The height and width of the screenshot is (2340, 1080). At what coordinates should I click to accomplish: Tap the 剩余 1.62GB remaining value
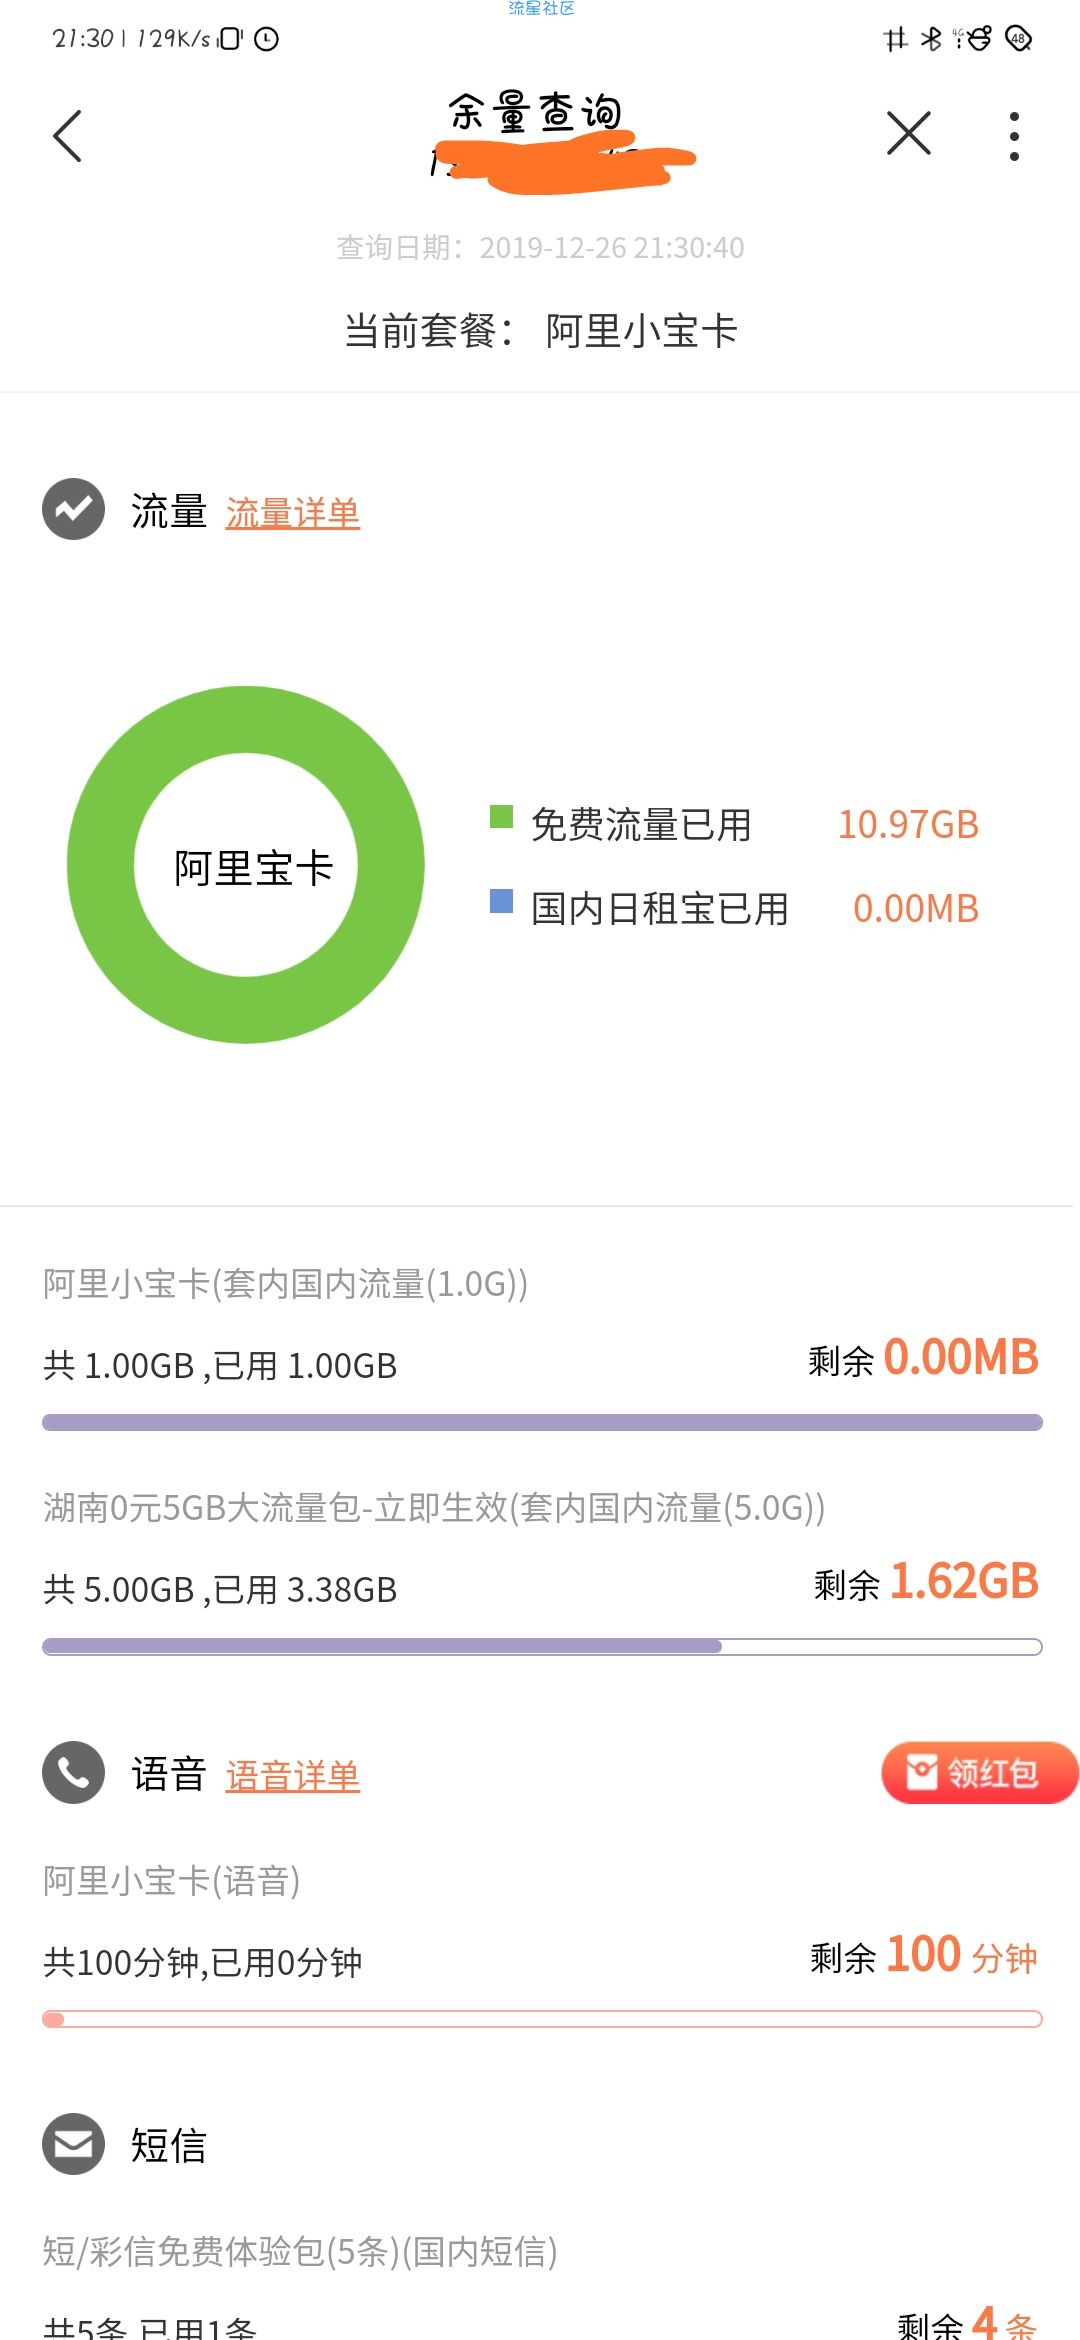tap(926, 1582)
